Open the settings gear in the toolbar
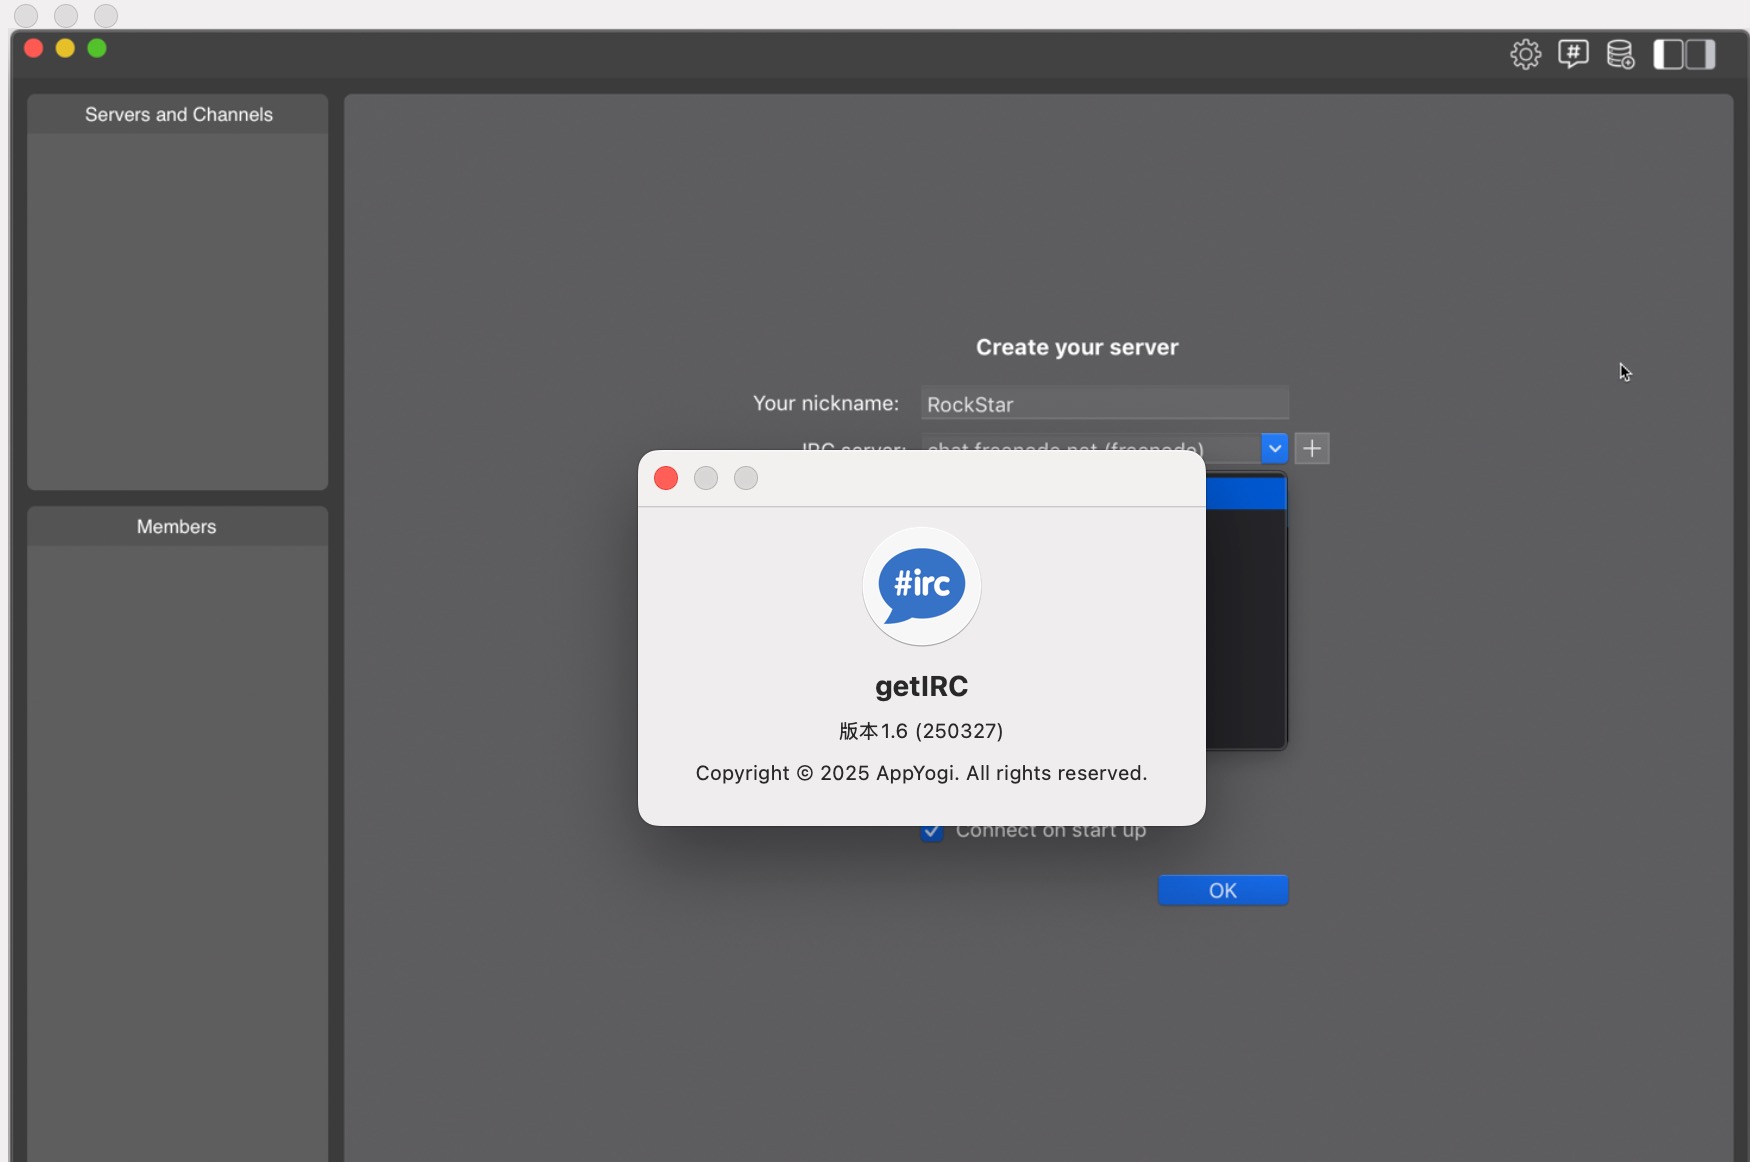This screenshot has width=1750, height=1162. pos(1525,54)
